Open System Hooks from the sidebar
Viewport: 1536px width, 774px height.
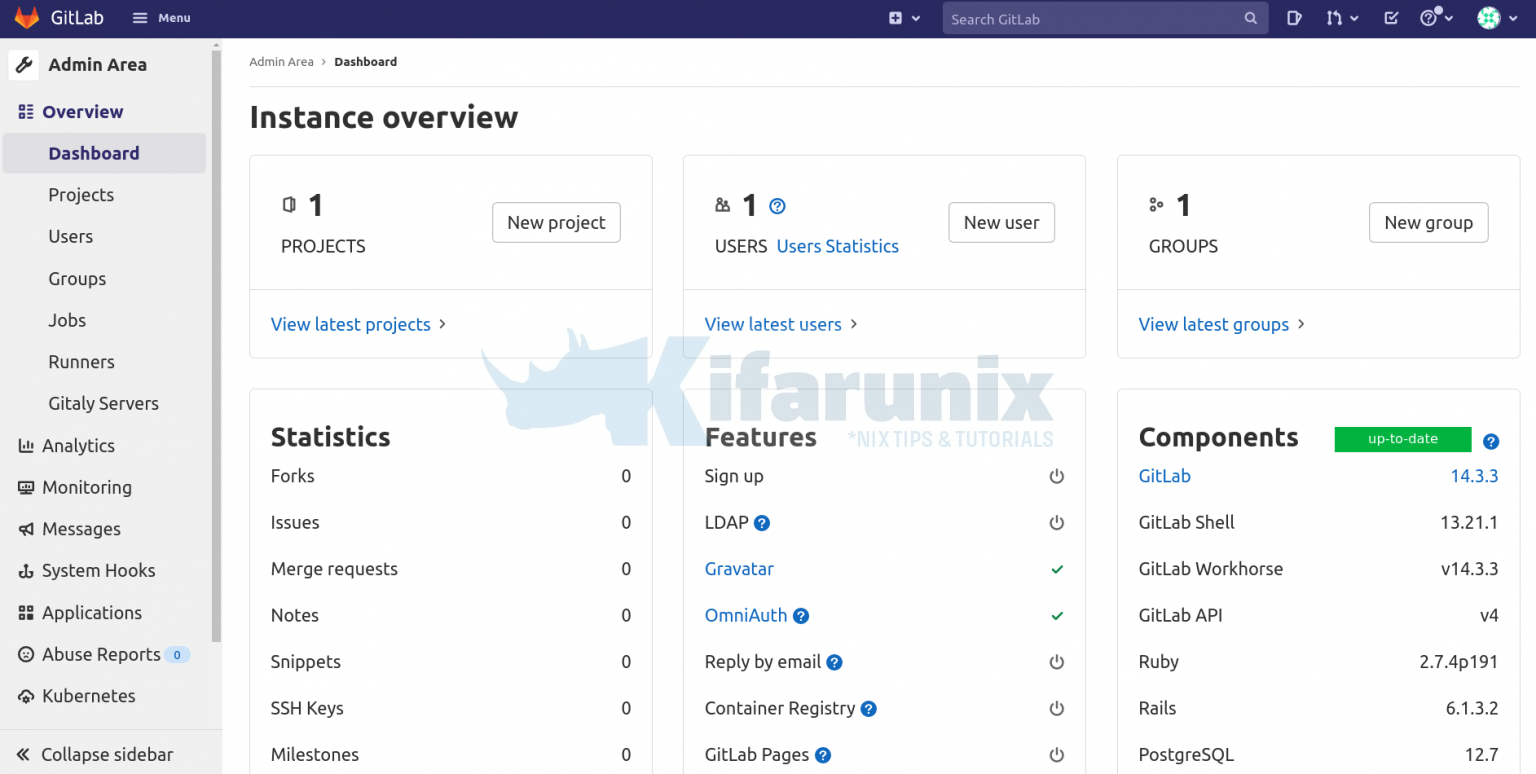tap(98, 570)
